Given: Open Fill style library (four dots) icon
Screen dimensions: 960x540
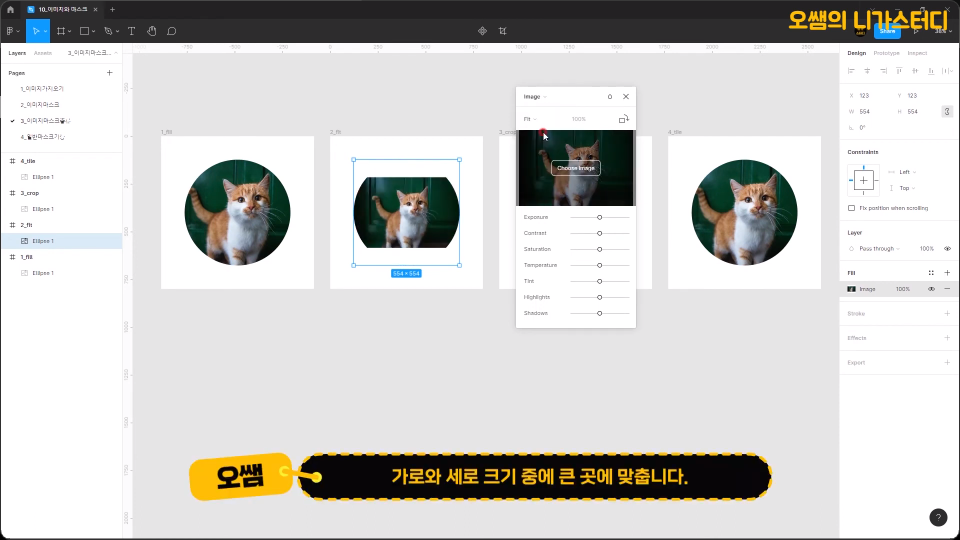Looking at the screenshot, I should coord(931,273).
